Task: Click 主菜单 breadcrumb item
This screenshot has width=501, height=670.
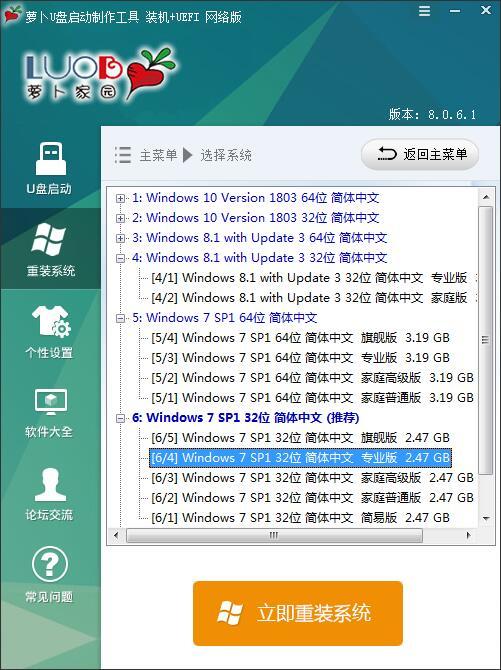Action: [158, 155]
